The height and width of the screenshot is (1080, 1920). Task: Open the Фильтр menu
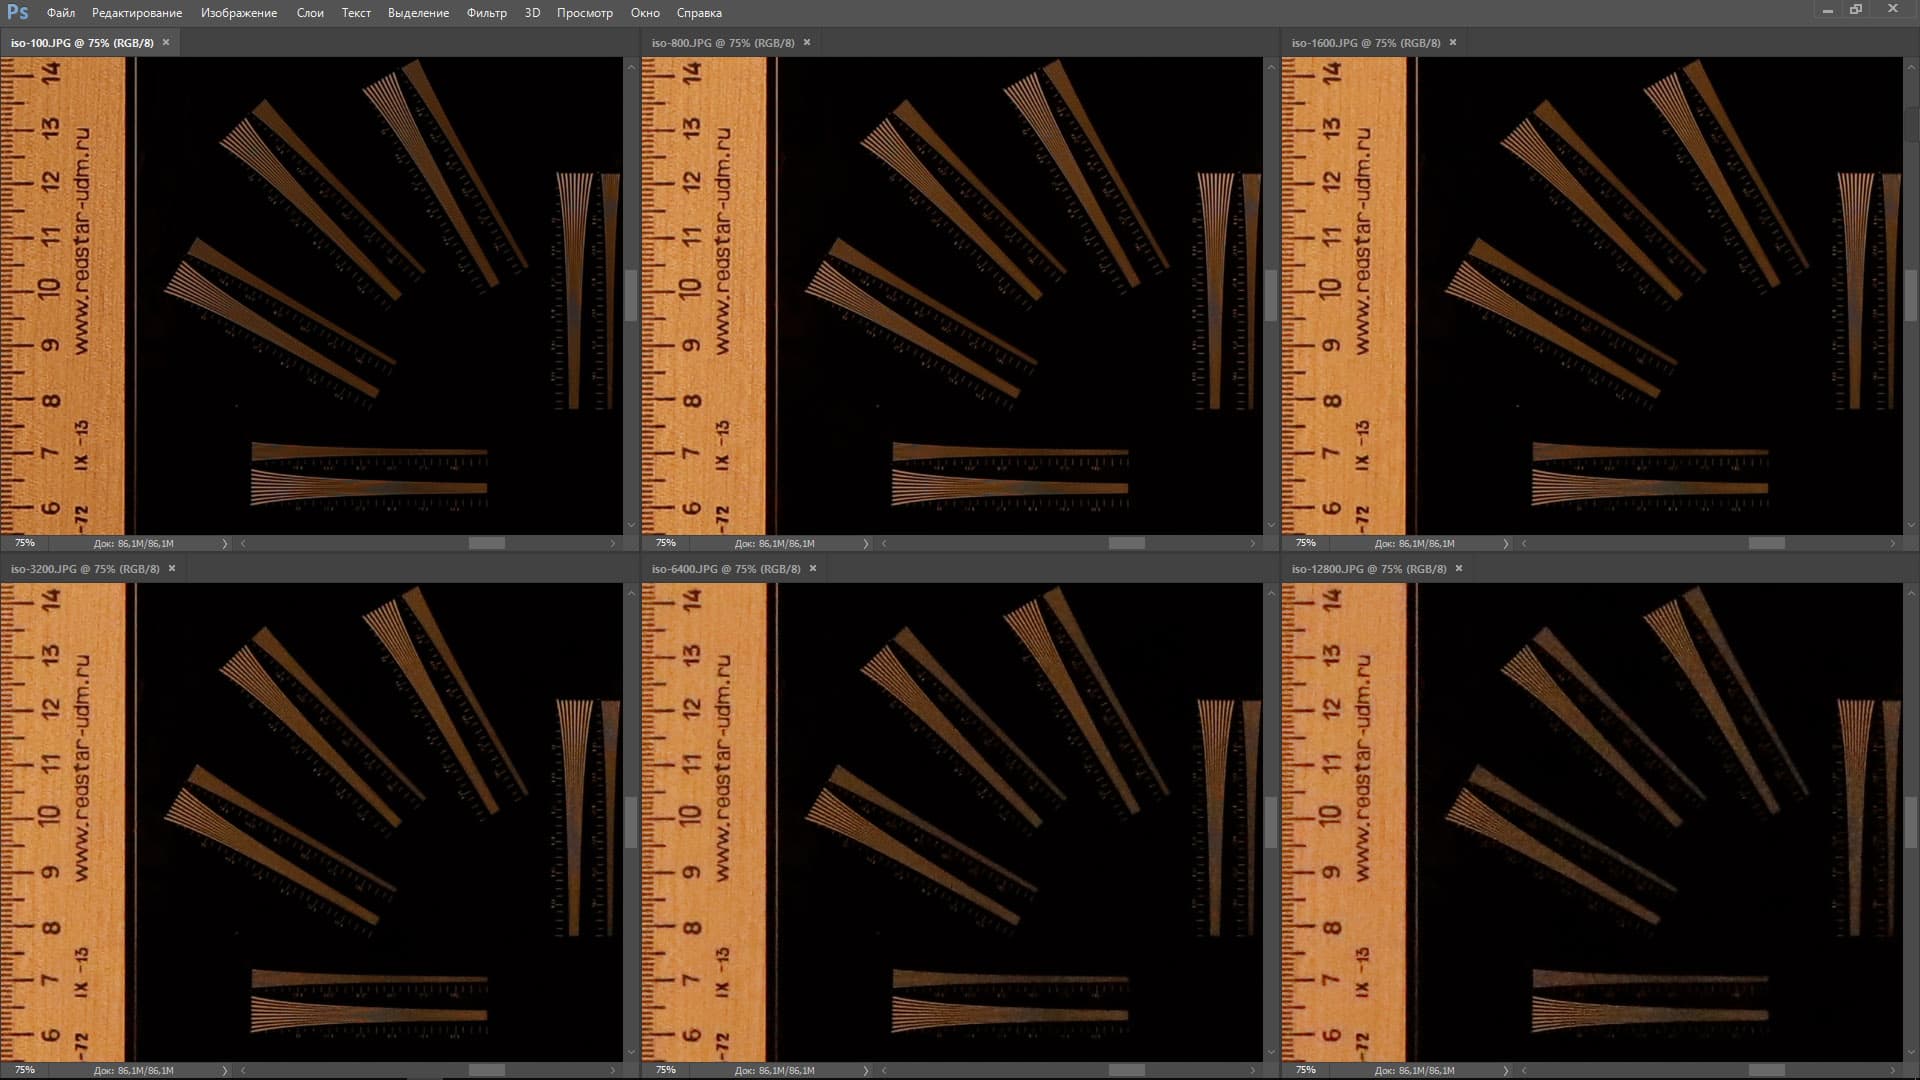[x=486, y=13]
